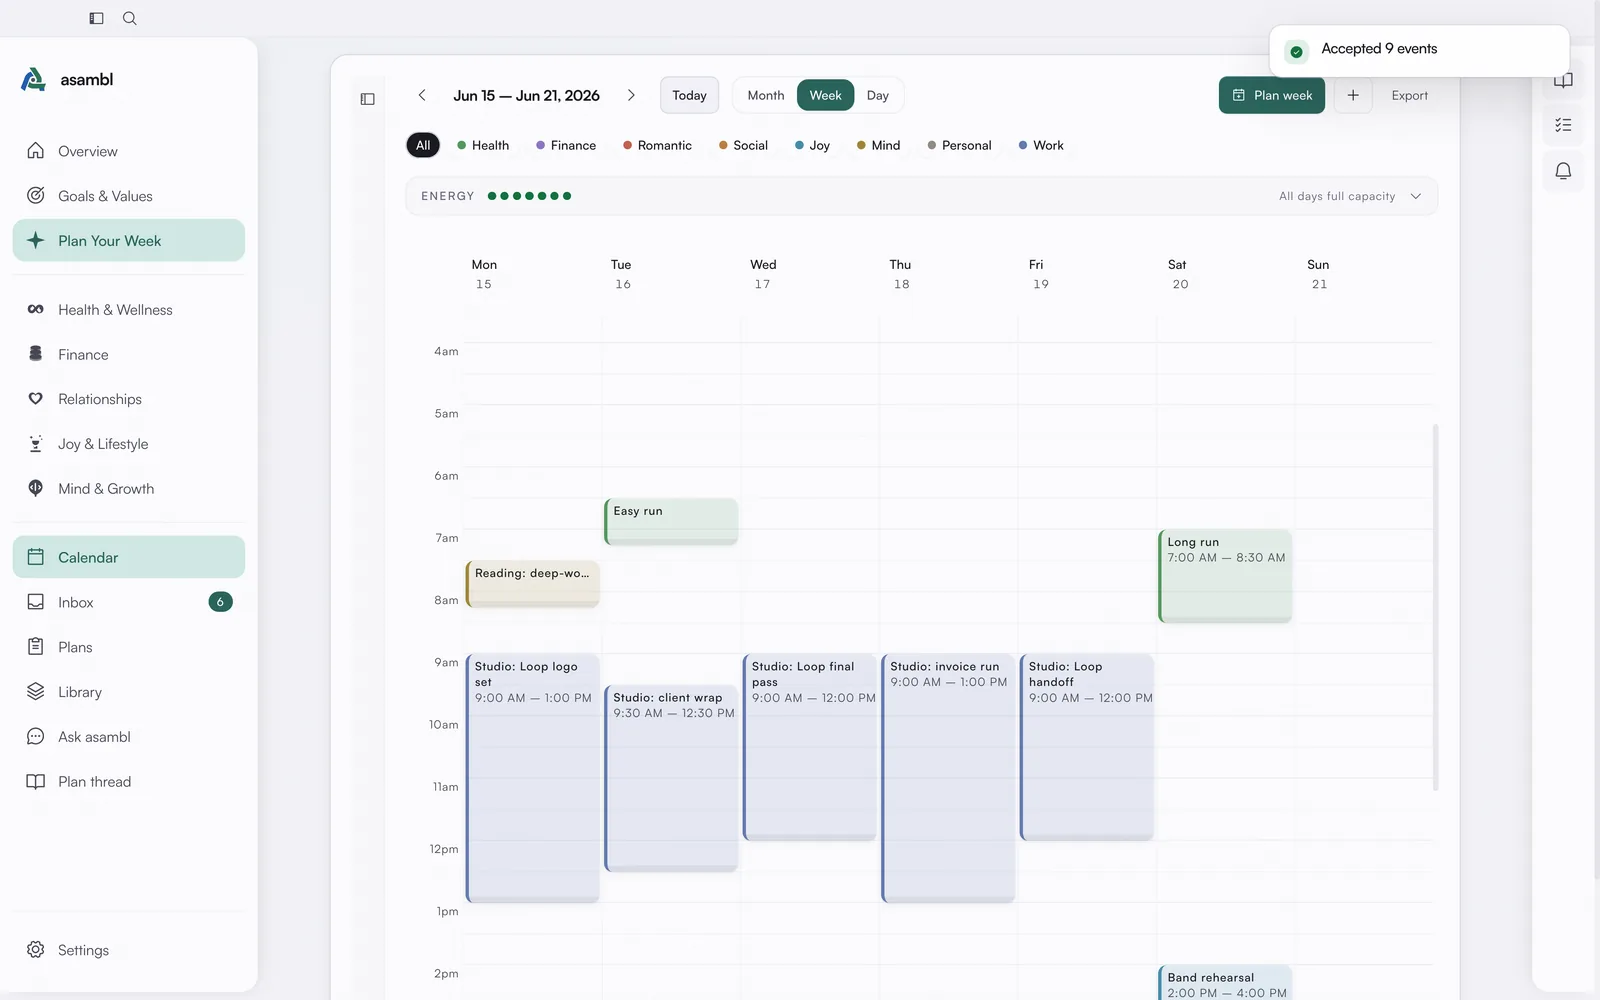
Task: Go to previous week chevron
Action: point(422,95)
